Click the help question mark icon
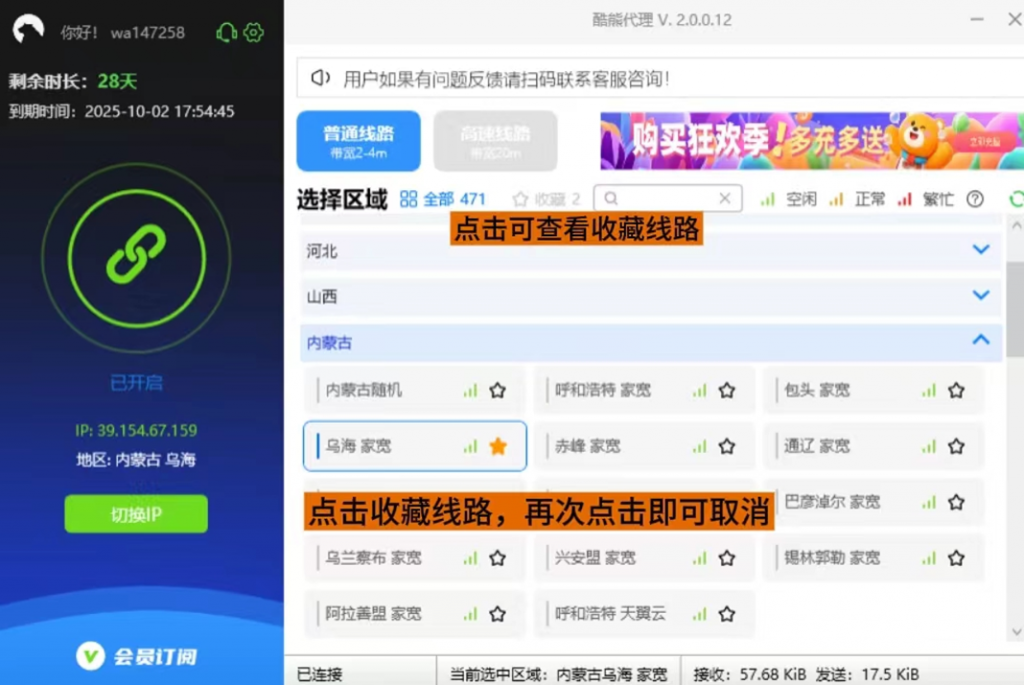The image size is (1024, 685). [x=975, y=199]
